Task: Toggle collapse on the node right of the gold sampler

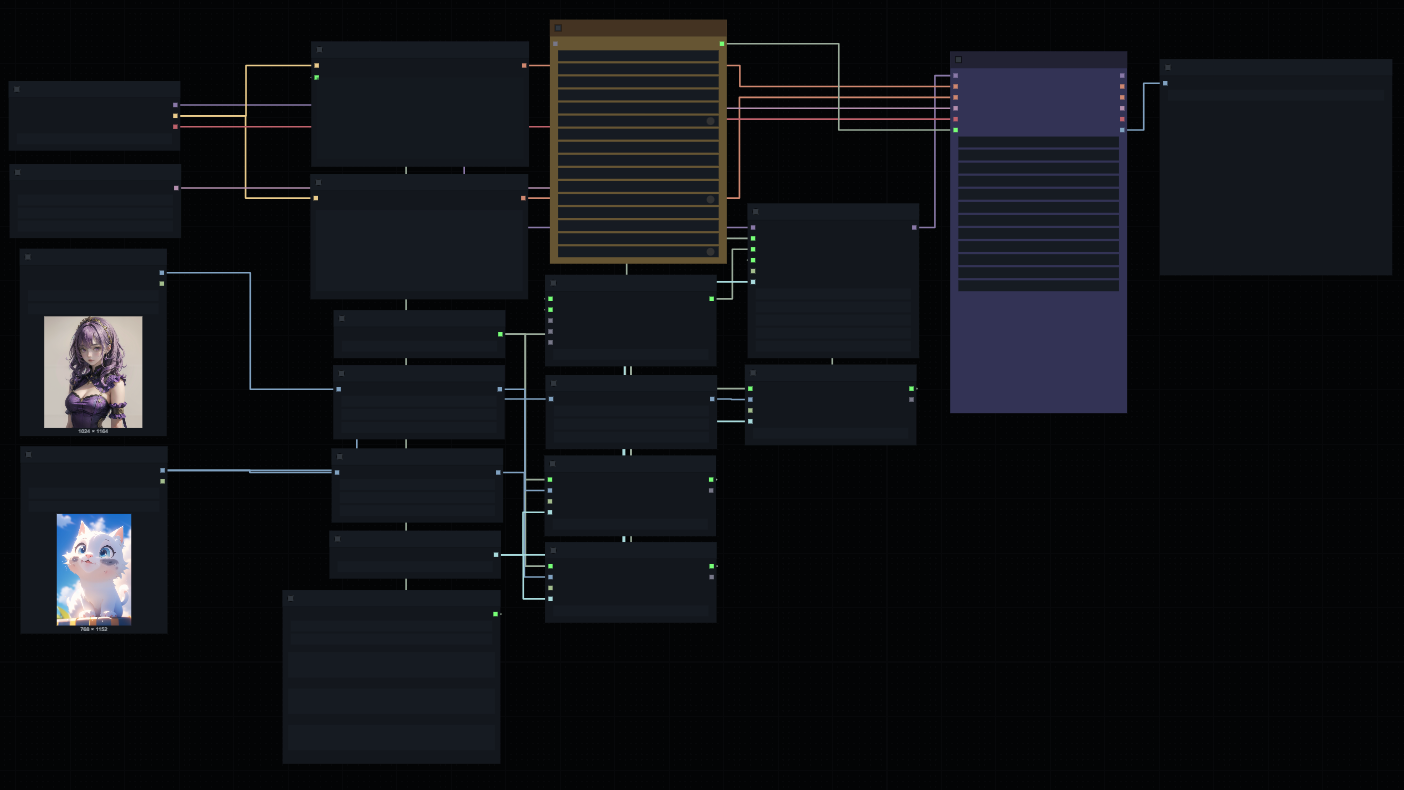Action: (x=755, y=212)
